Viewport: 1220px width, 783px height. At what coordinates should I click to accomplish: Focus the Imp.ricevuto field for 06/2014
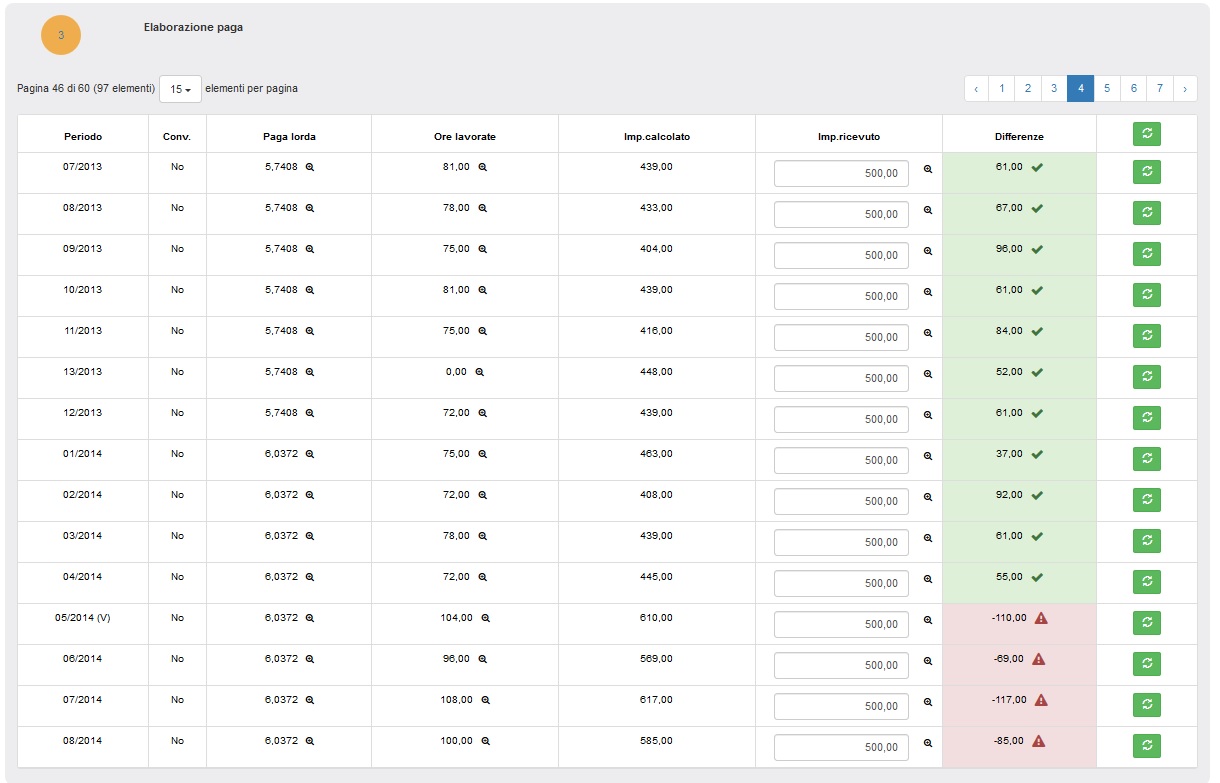841,665
